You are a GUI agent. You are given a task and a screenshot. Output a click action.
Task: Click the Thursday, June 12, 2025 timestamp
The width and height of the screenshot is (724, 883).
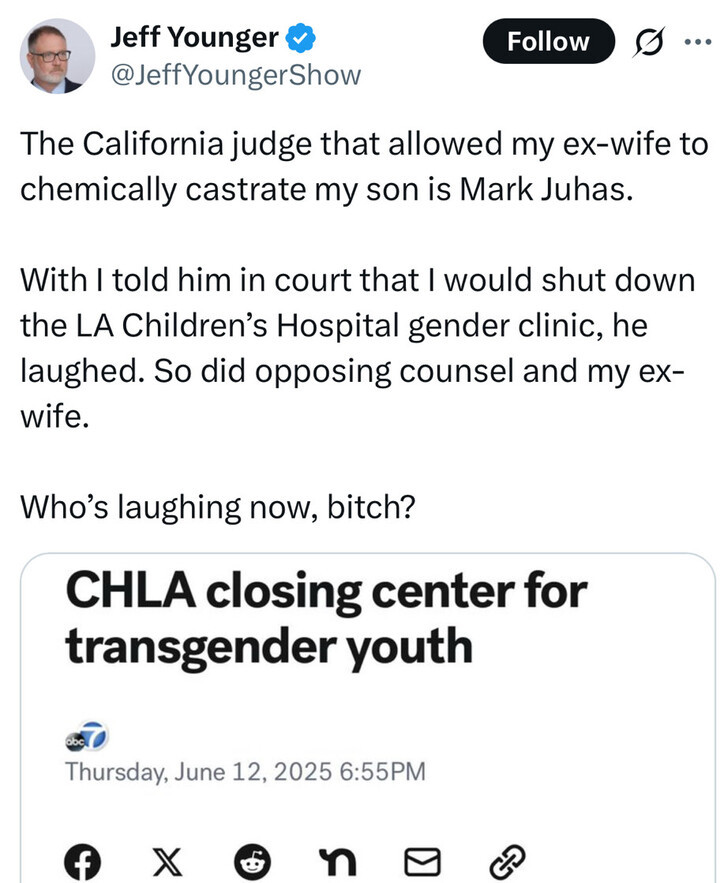click(x=245, y=772)
